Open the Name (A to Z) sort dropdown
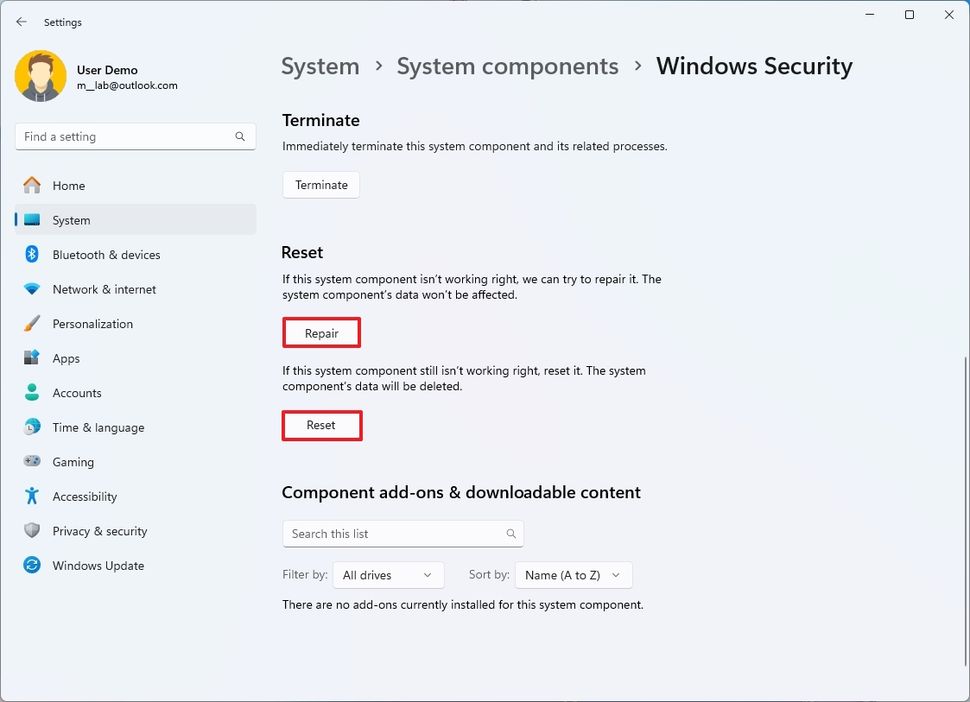 click(x=573, y=575)
